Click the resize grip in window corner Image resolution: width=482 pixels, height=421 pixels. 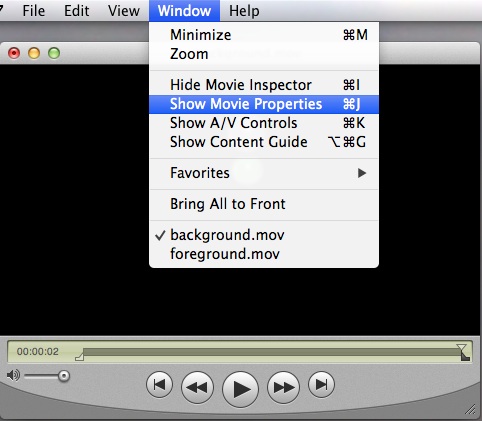pos(471,409)
